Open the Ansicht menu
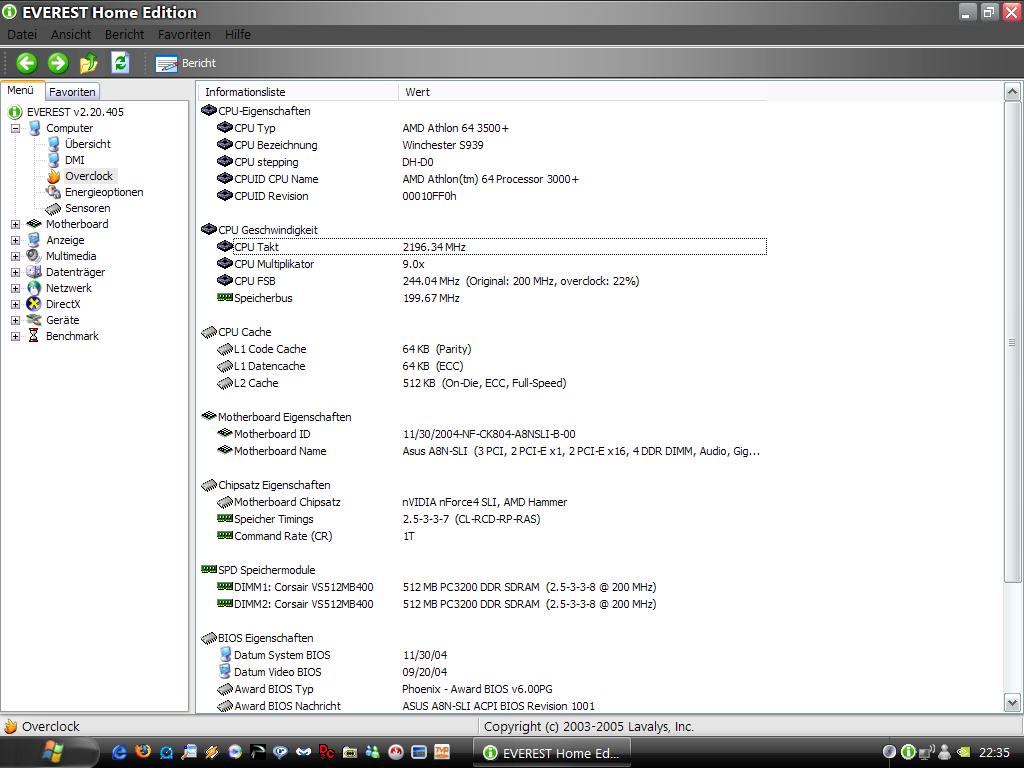This screenshot has height=768, width=1024. pyautogui.click(x=71, y=34)
